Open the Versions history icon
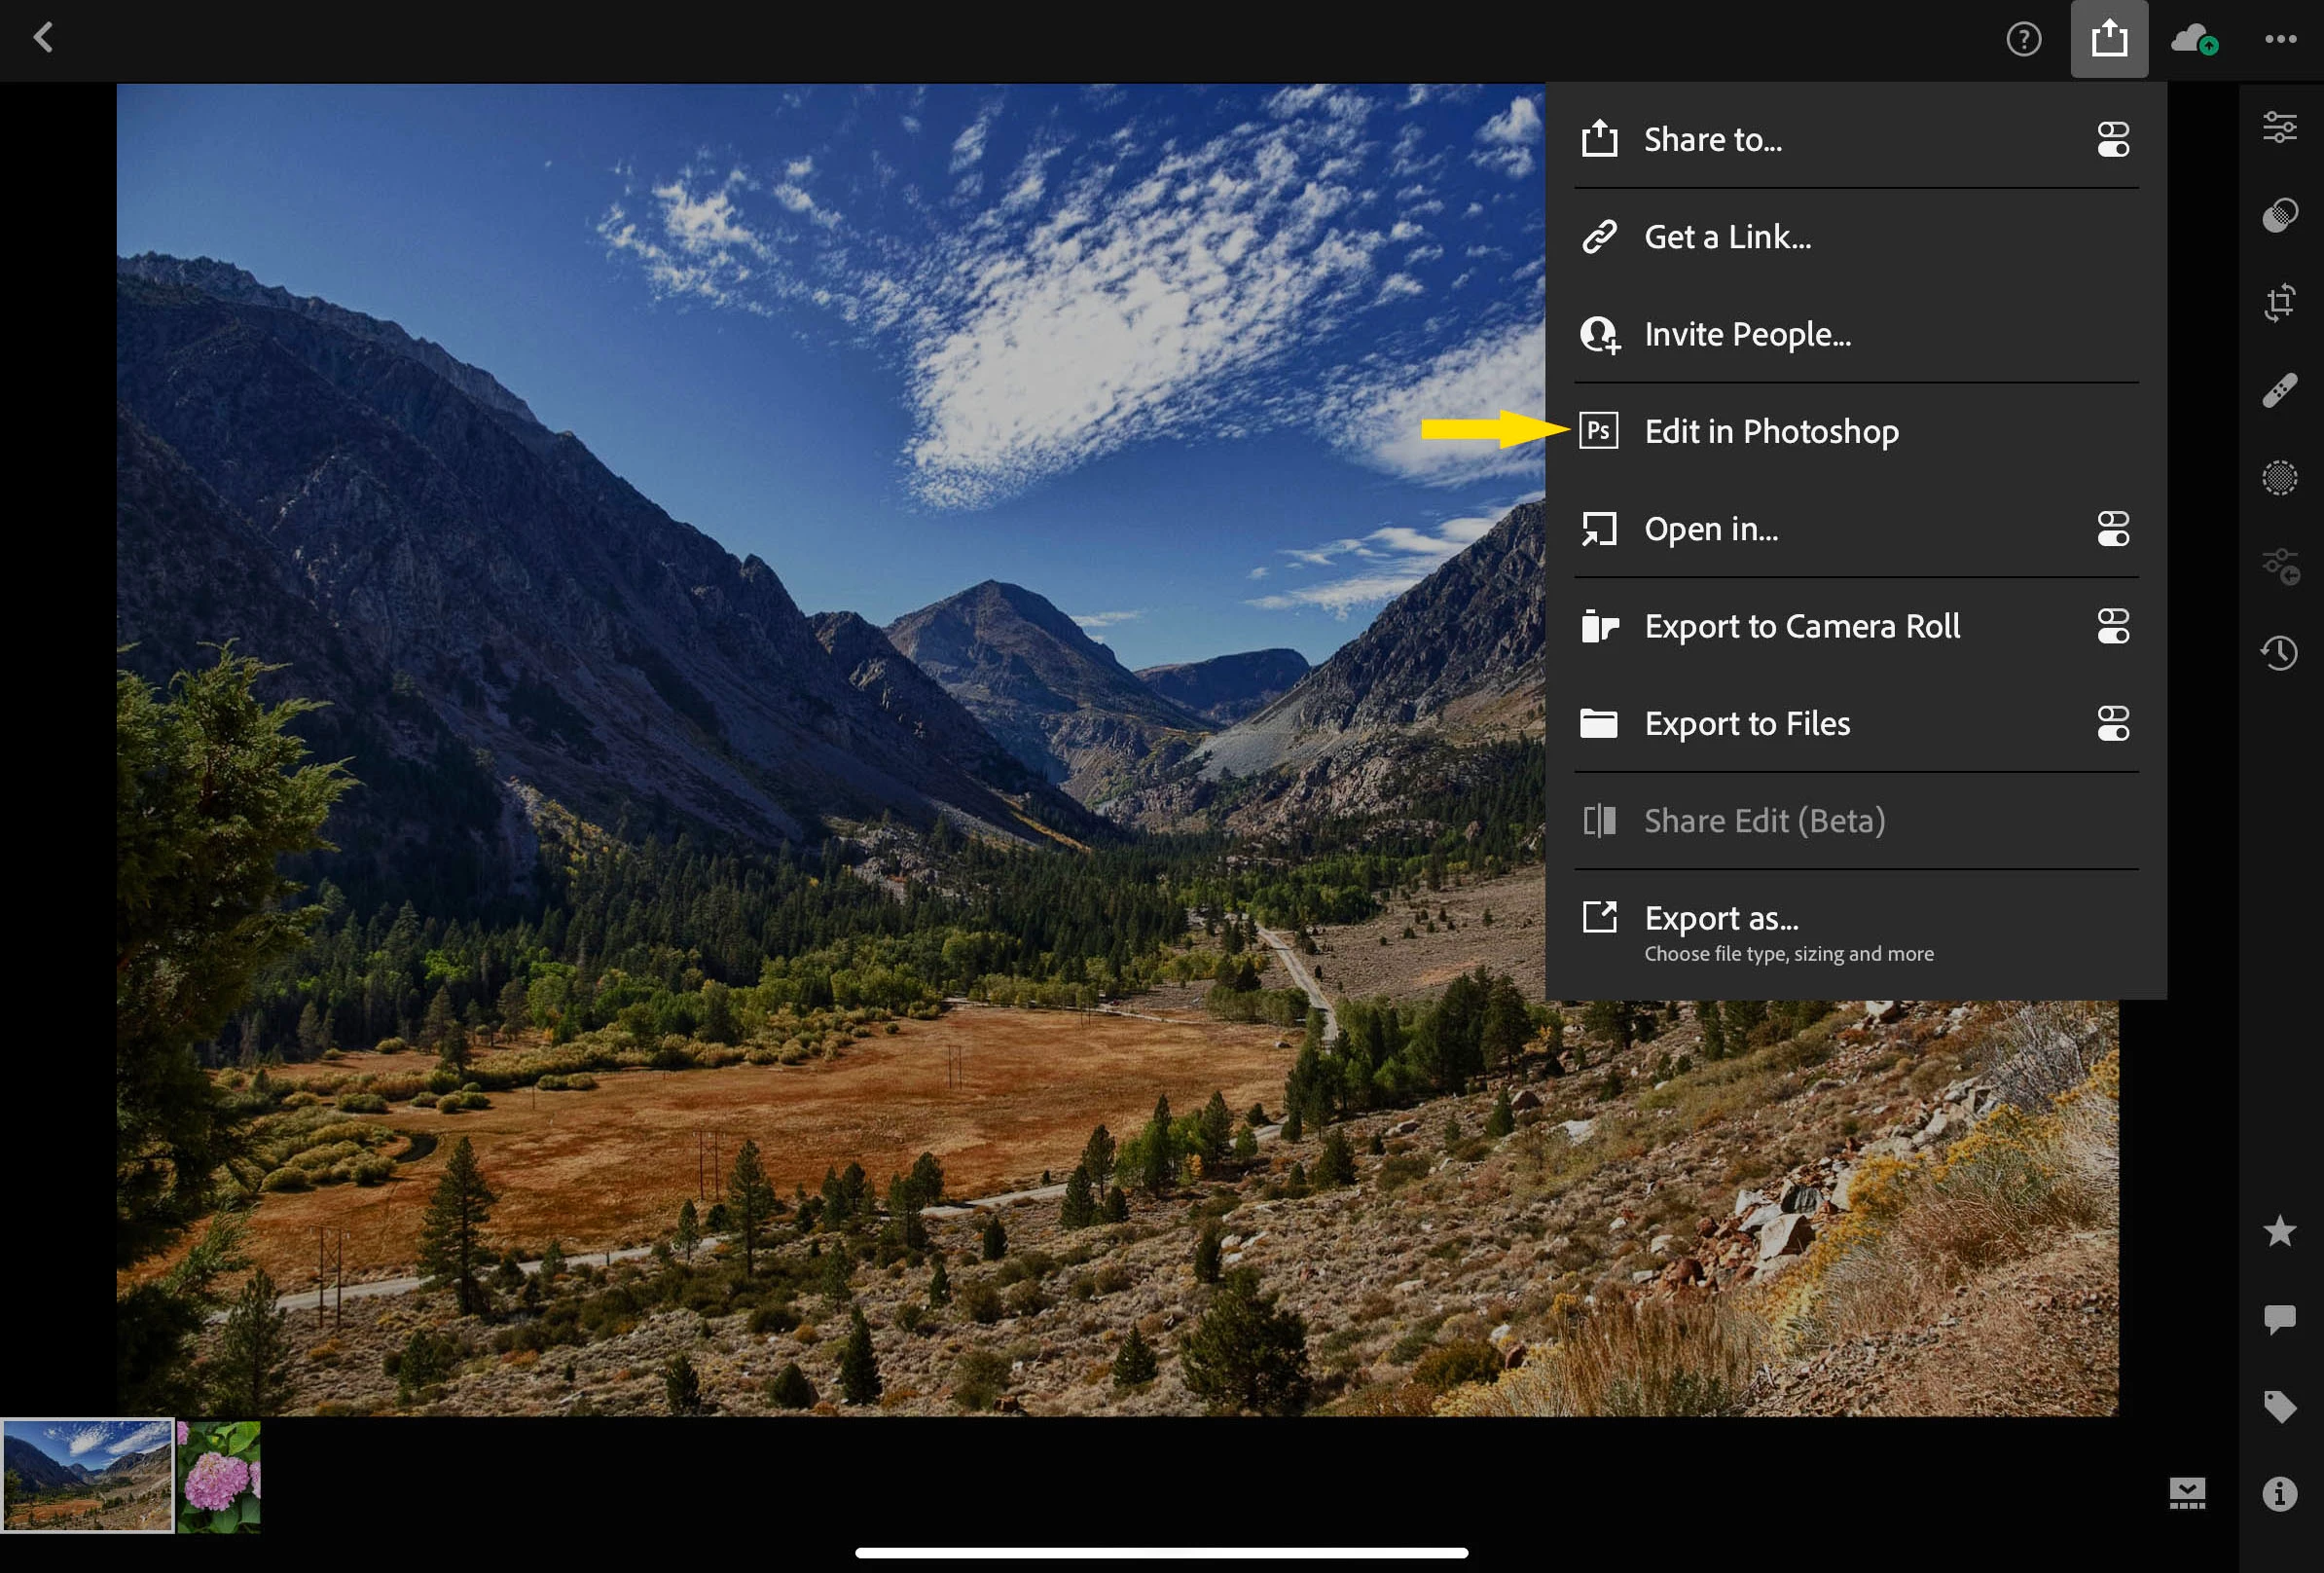Viewport: 2324px width, 1573px height. click(2279, 653)
